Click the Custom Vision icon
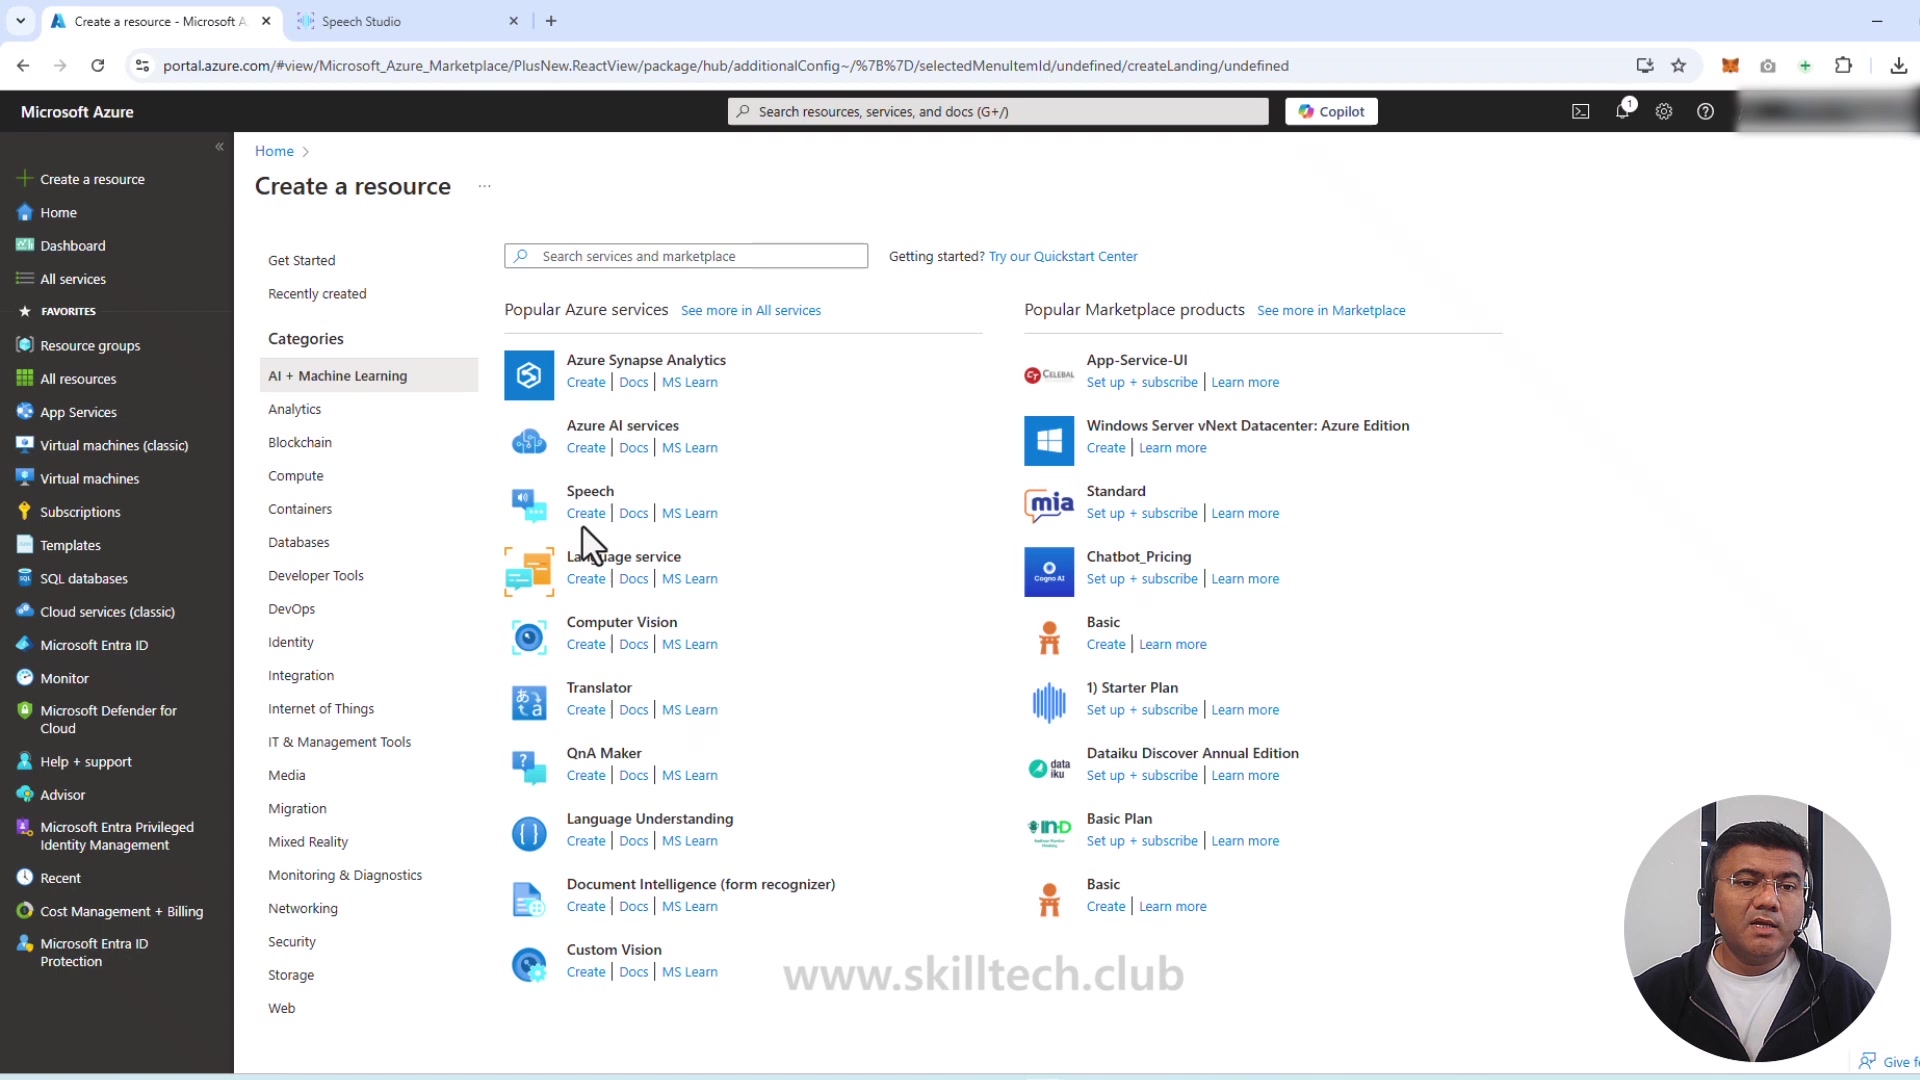This screenshot has width=1920, height=1080. tap(528, 963)
